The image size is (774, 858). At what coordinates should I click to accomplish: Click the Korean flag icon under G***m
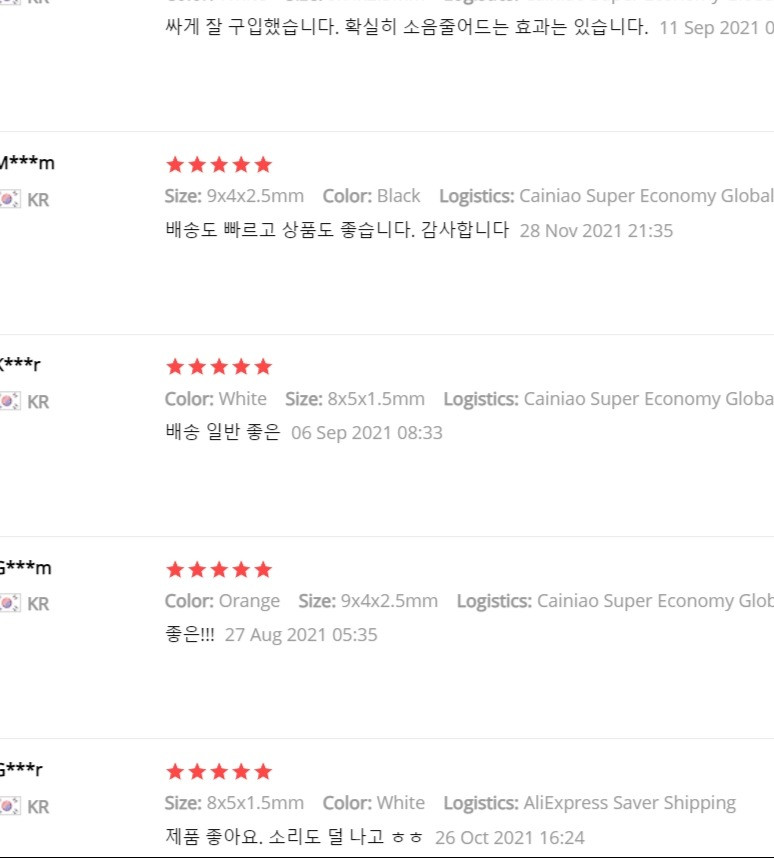pos(10,602)
